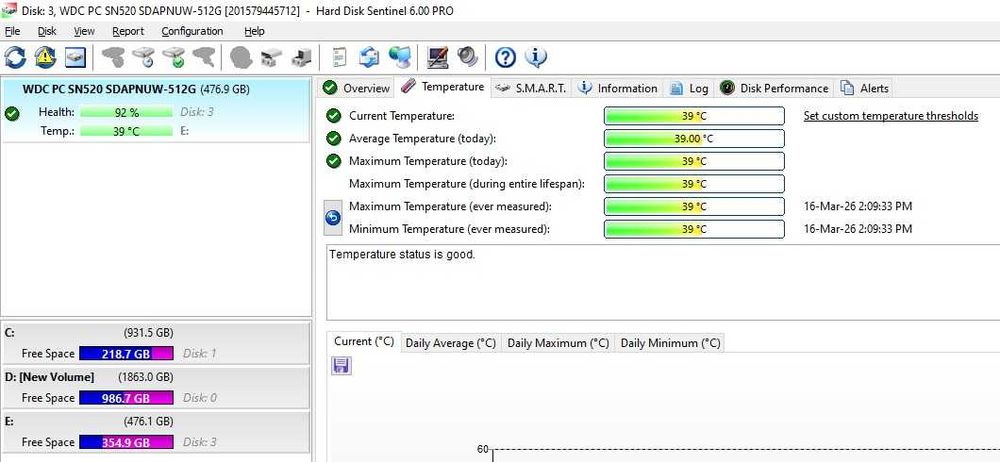Click the Health 92 % bar
1000x462 pixels.
(x=126, y=112)
